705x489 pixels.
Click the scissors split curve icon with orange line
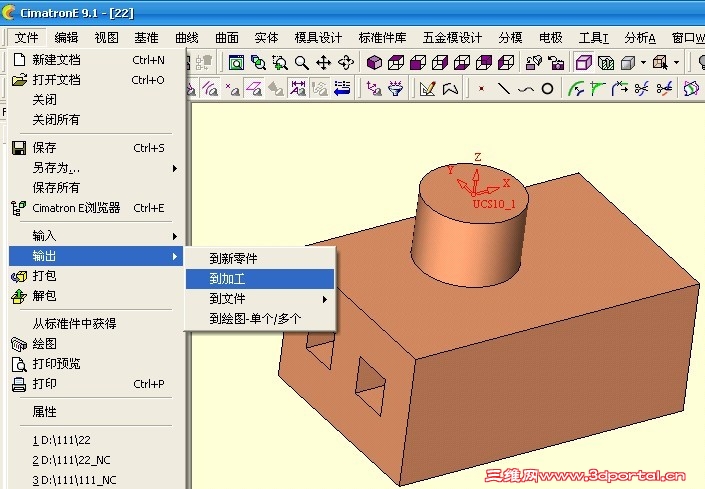pyautogui.click(x=664, y=88)
